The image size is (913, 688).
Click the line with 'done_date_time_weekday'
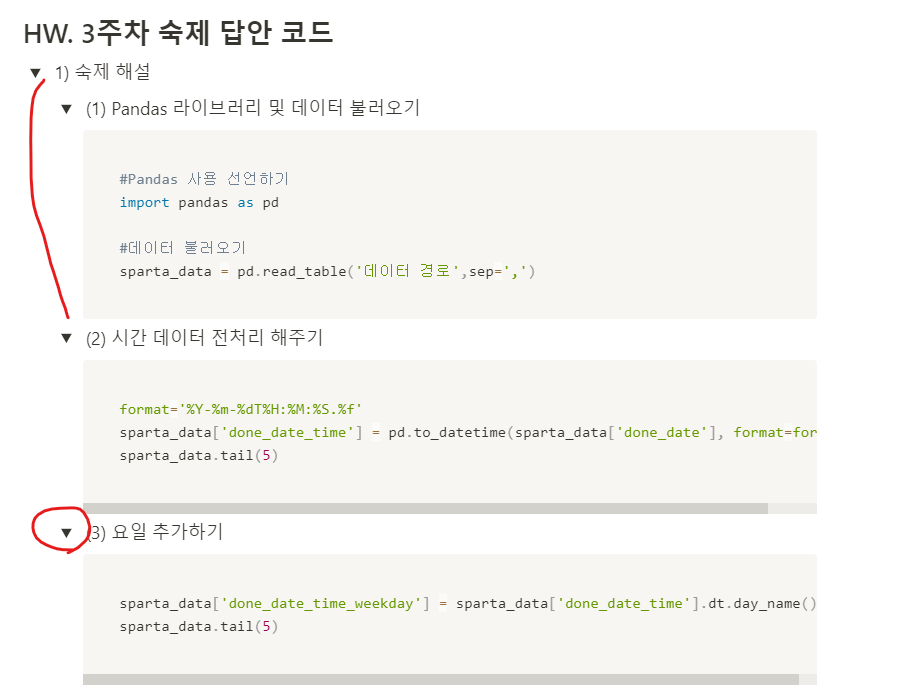coord(468,604)
